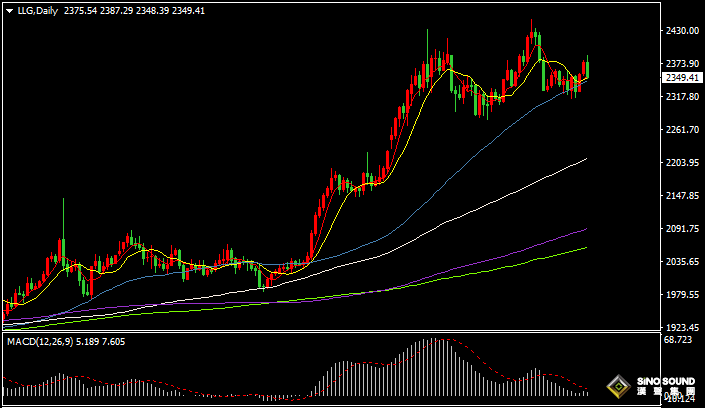Click the 2203.95 price axis label

point(681,163)
